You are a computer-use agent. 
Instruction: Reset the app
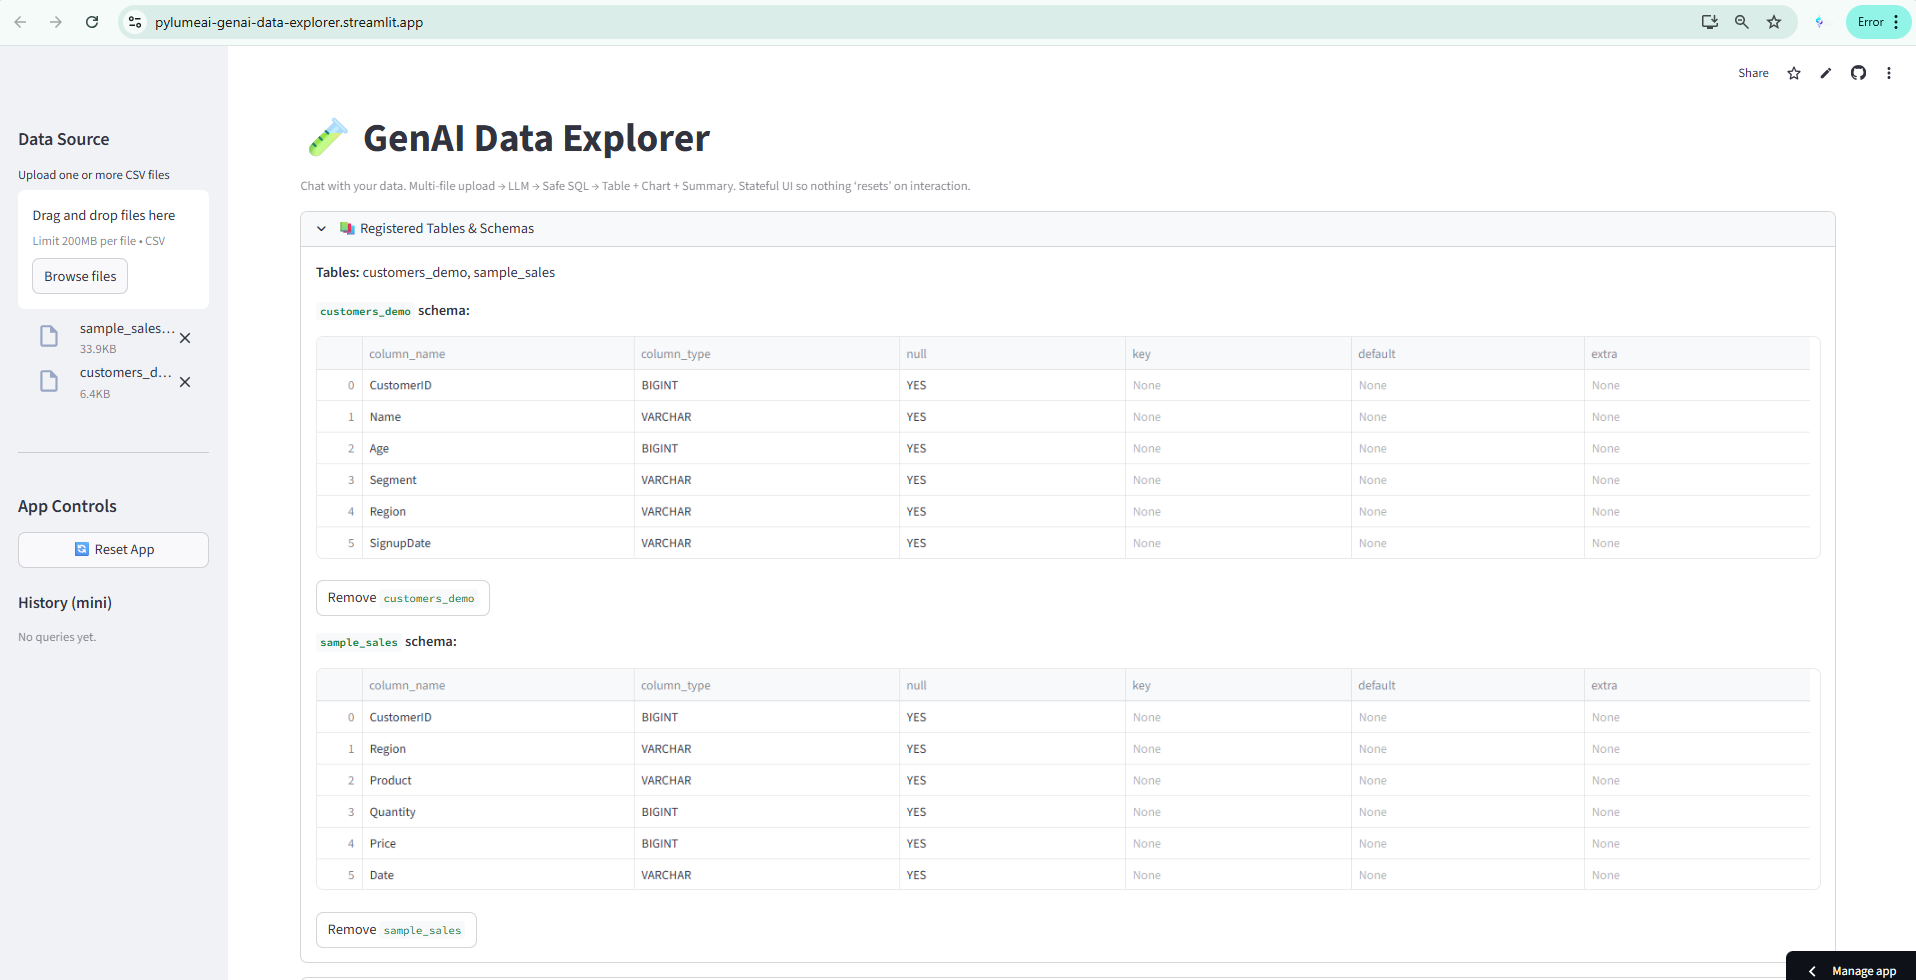[x=113, y=550]
